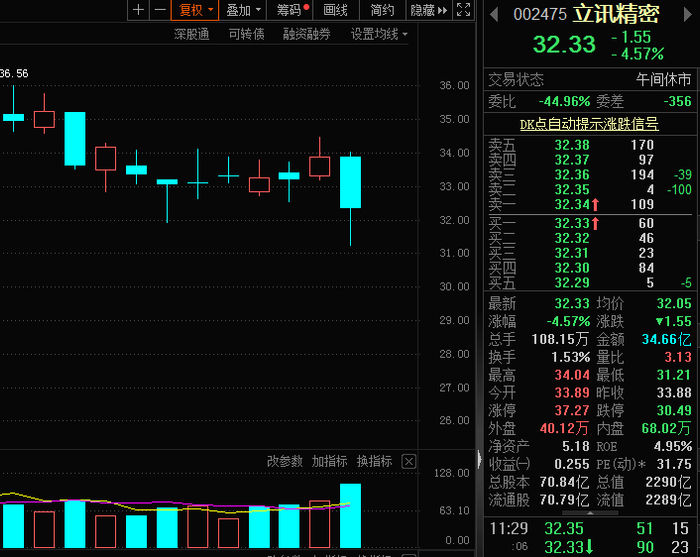Click 最低 value 31.21
The image size is (700, 557).
pyautogui.click(x=674, y=375)
